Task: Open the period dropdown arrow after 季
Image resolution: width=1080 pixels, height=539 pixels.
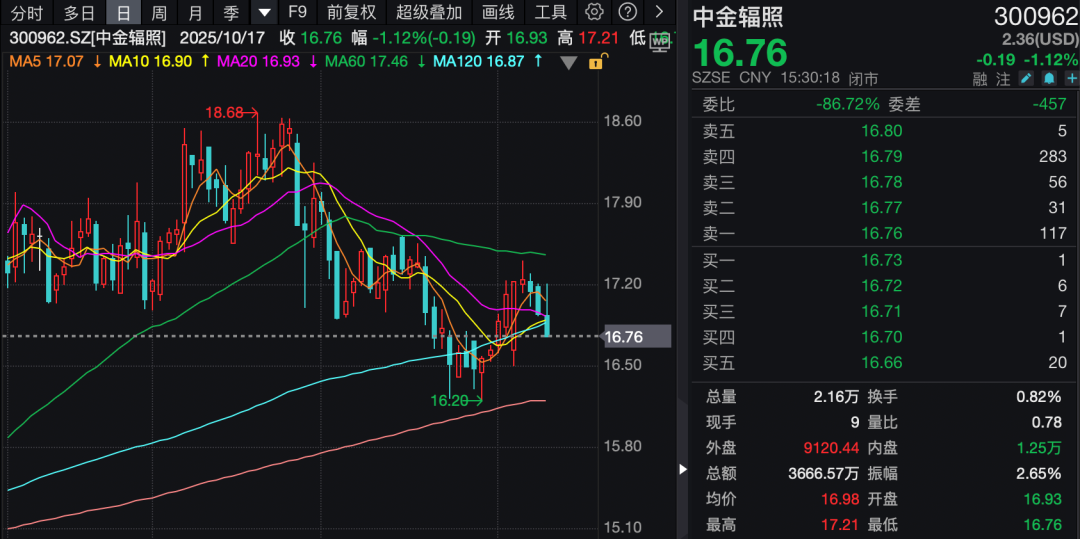Action: [x=264, y=13]
